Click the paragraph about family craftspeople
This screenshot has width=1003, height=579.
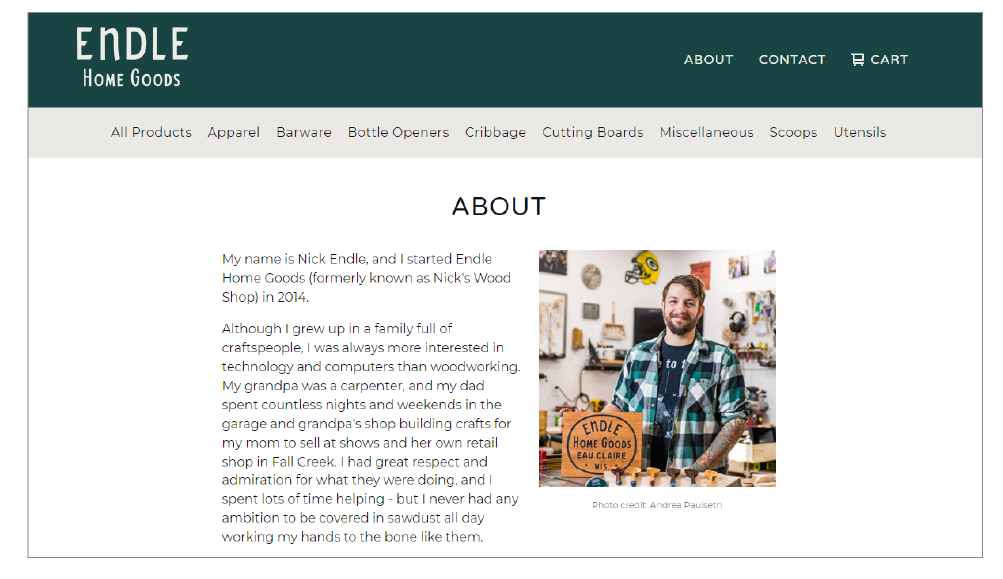(371, 432)
